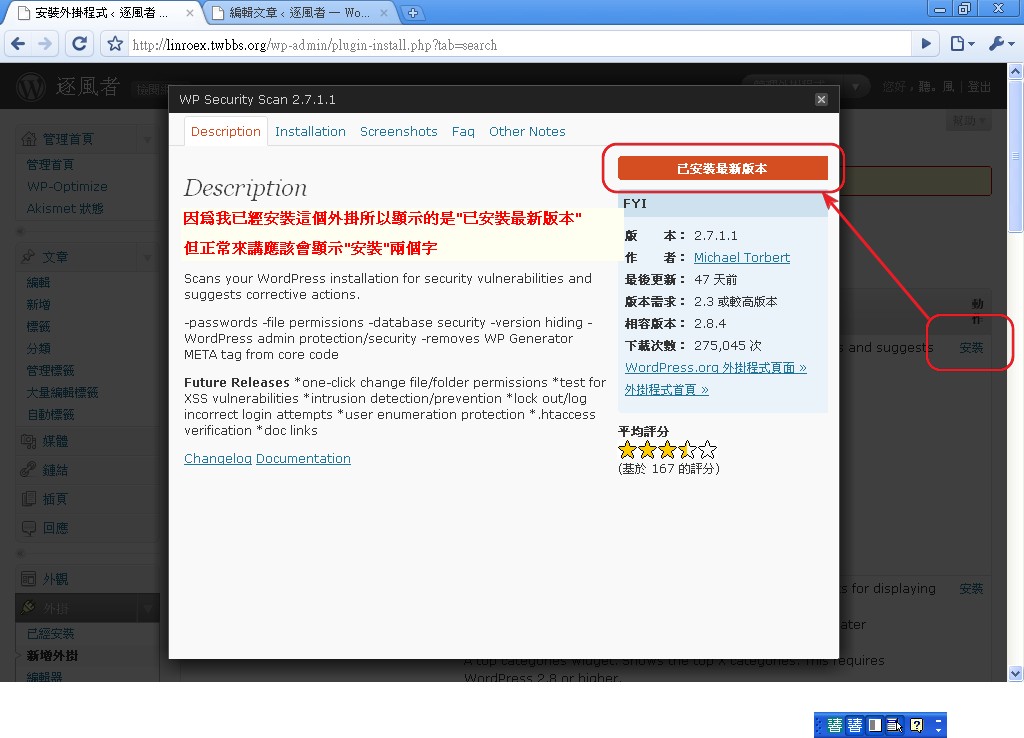Screen dimensions: 1024x738
Task: Open 自動標籤 in the sidebar
Action: pyautogui.click(x=50, y=414)
